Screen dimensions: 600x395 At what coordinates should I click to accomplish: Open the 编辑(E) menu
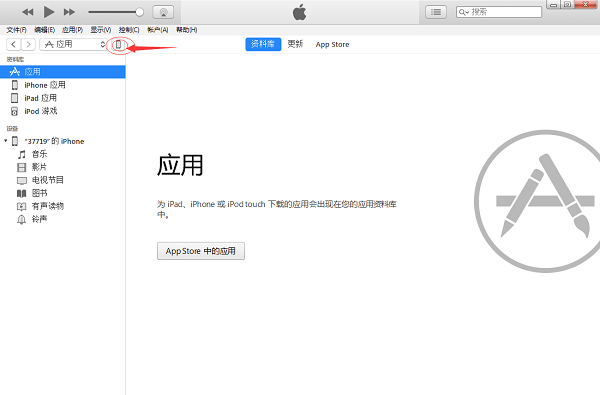44,30
